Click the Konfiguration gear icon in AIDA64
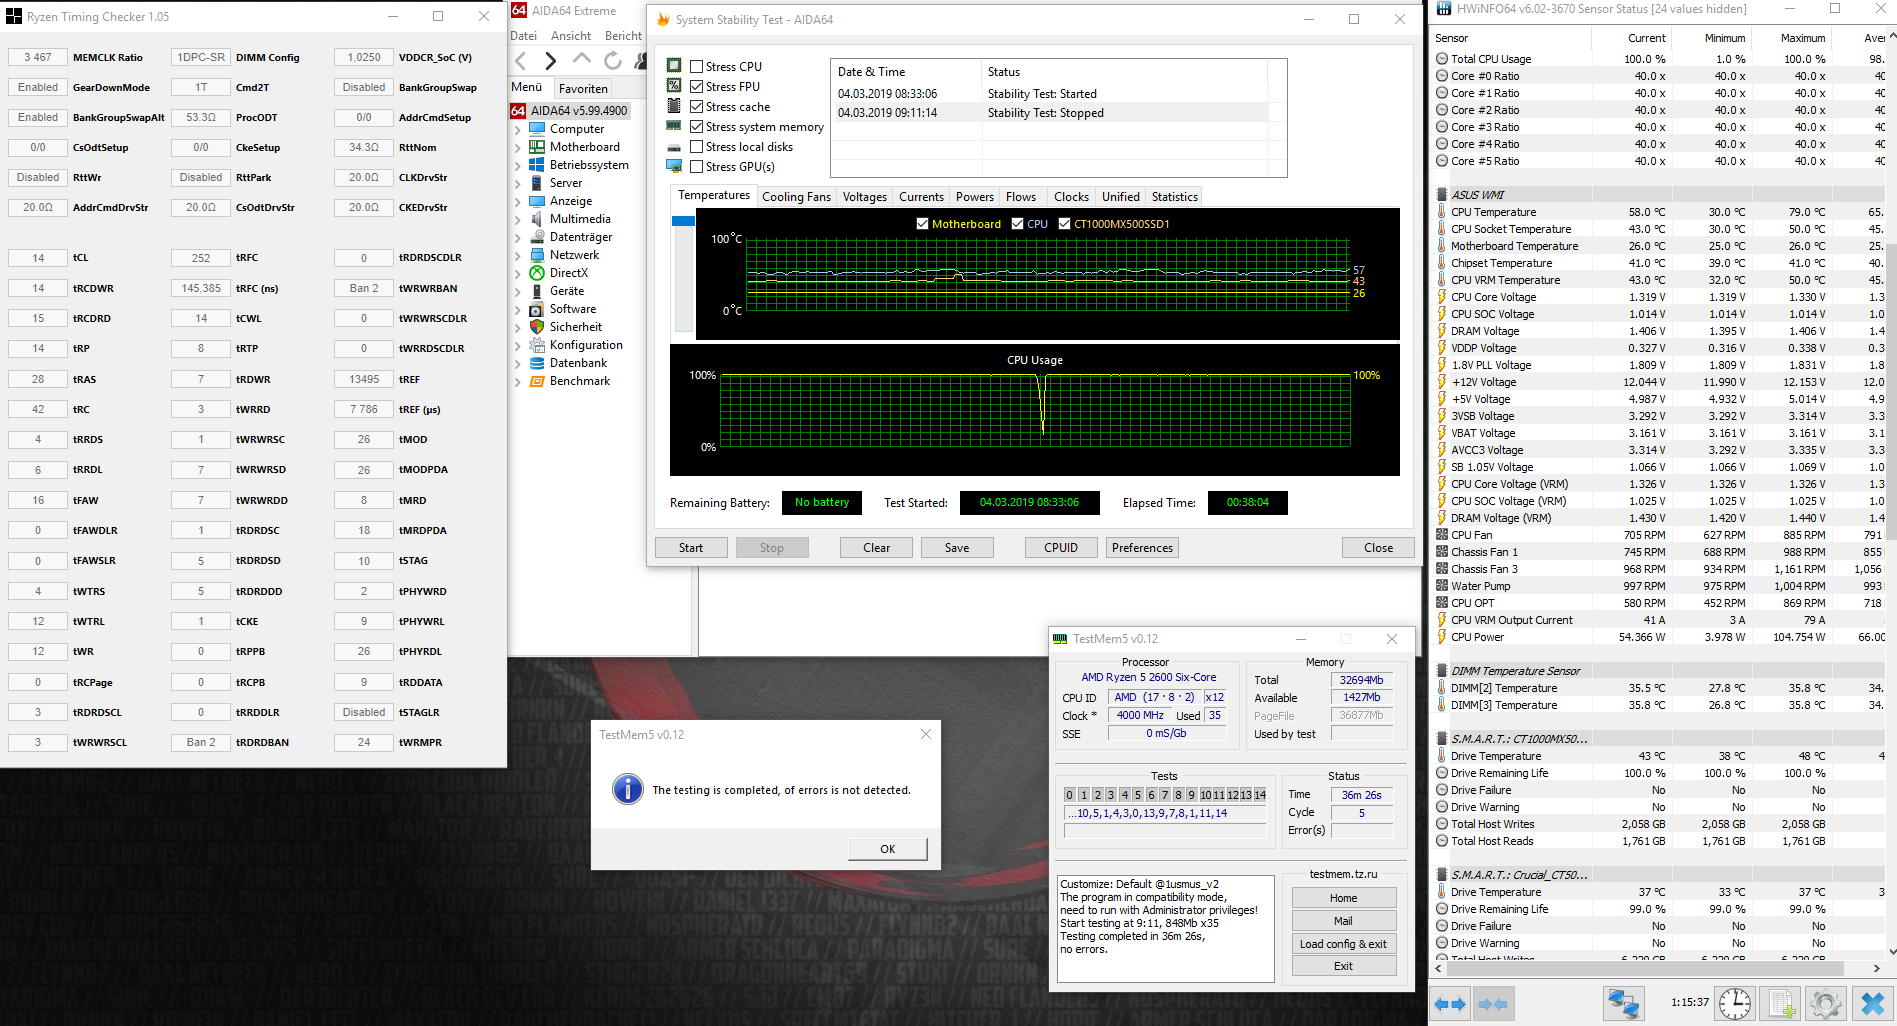This screenshot has height=1026, width=1897. point(537,345)
